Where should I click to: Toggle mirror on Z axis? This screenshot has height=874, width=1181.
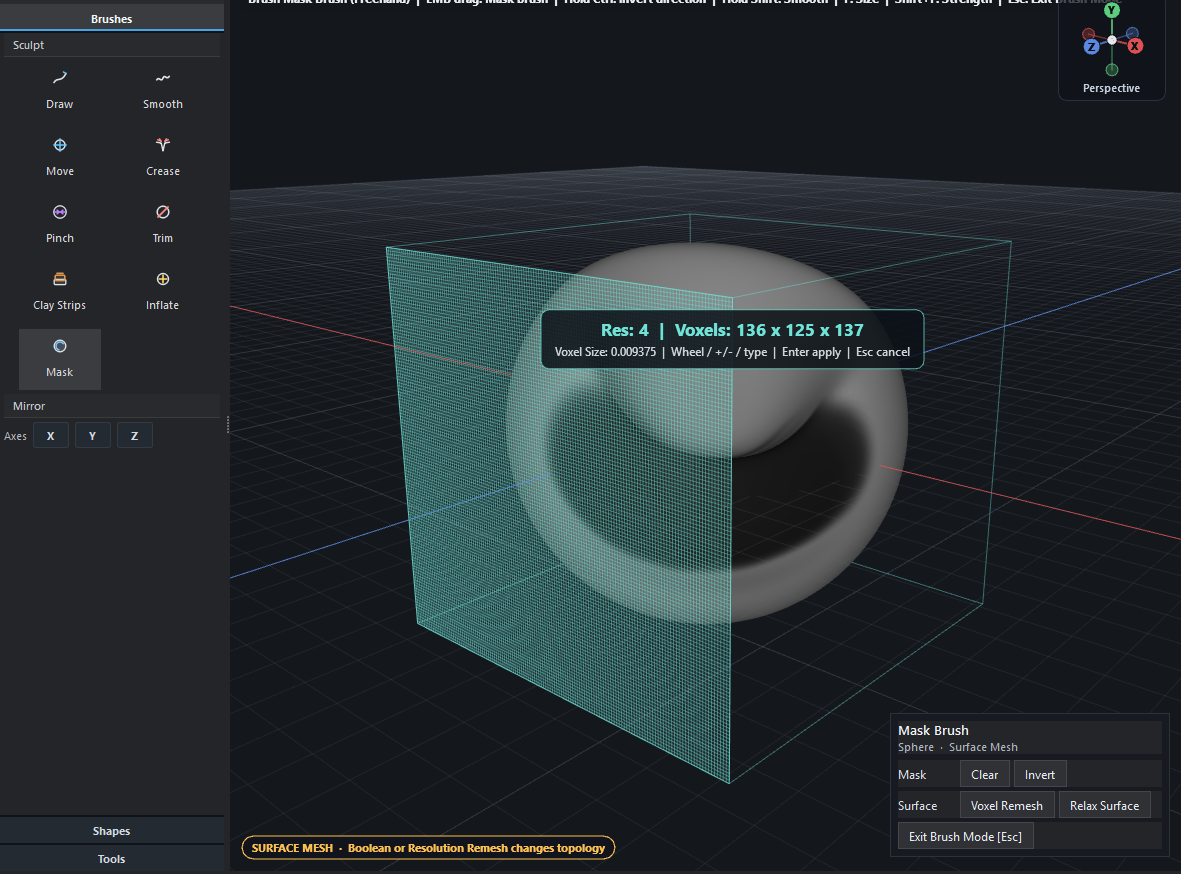pyautogui.click(x=135, y=435)
